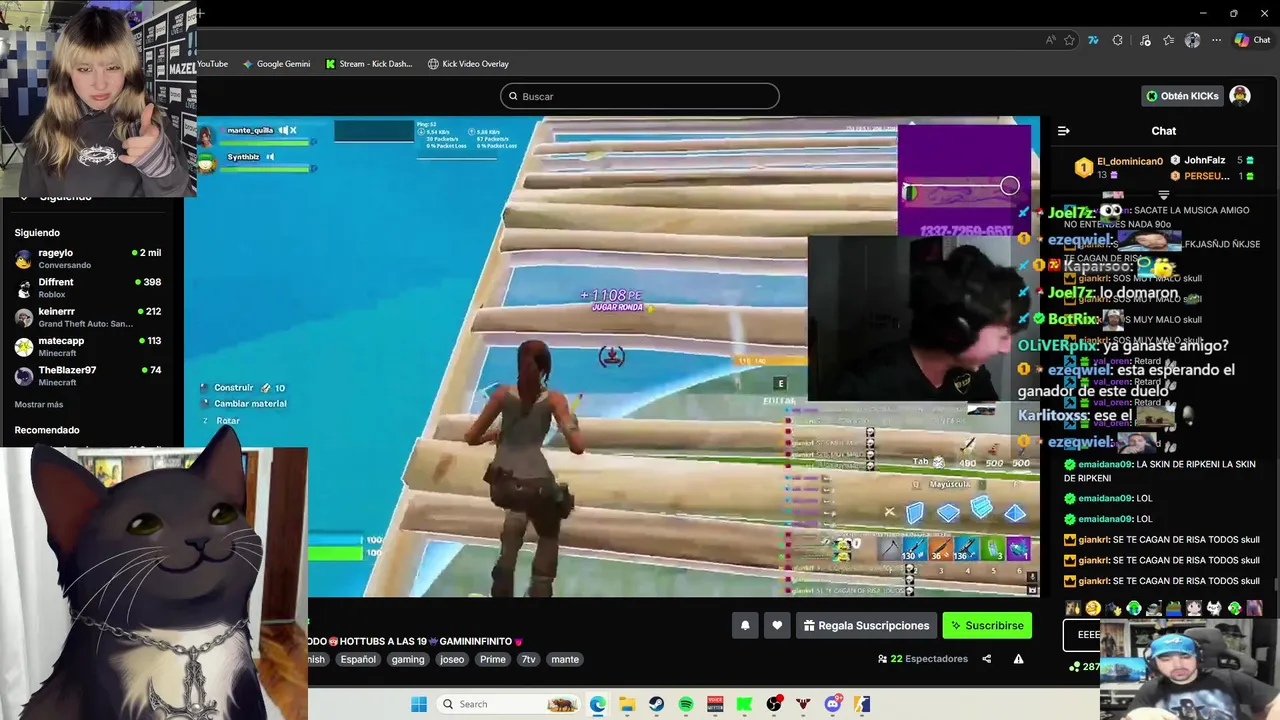Screen dimensions: 1280x720
Task: Open the YouTube bookmark
Action: 212,64
